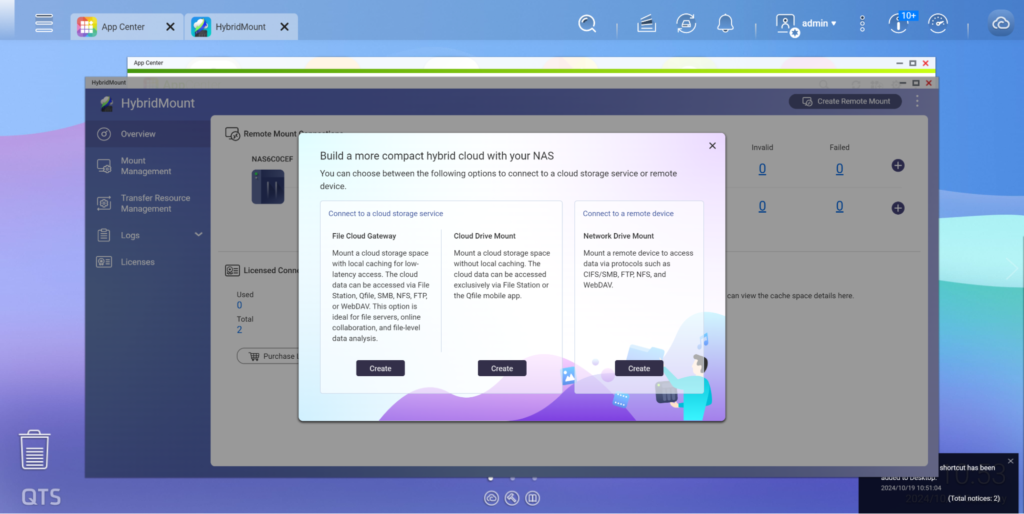Viewport: 1024px width, 514px height.
Task: Open the background tasks icon in top bar
Action: (x=686, y=23)
